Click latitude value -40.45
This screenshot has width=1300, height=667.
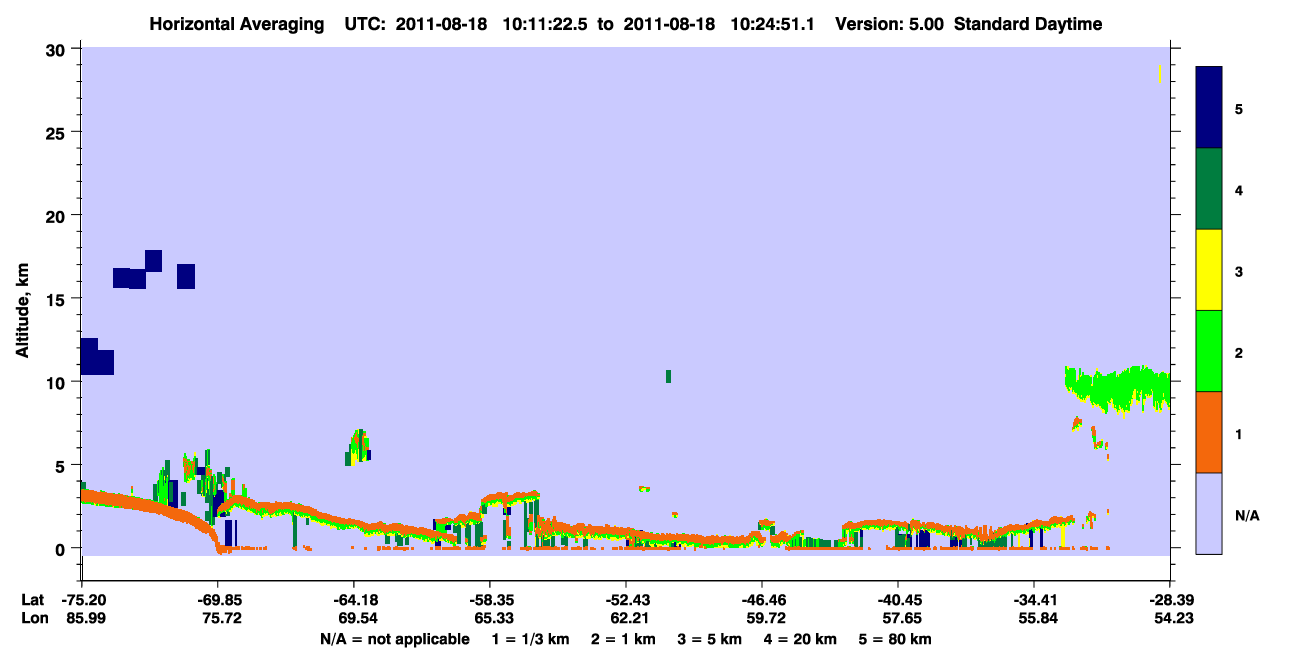click(x=898, y=600)
